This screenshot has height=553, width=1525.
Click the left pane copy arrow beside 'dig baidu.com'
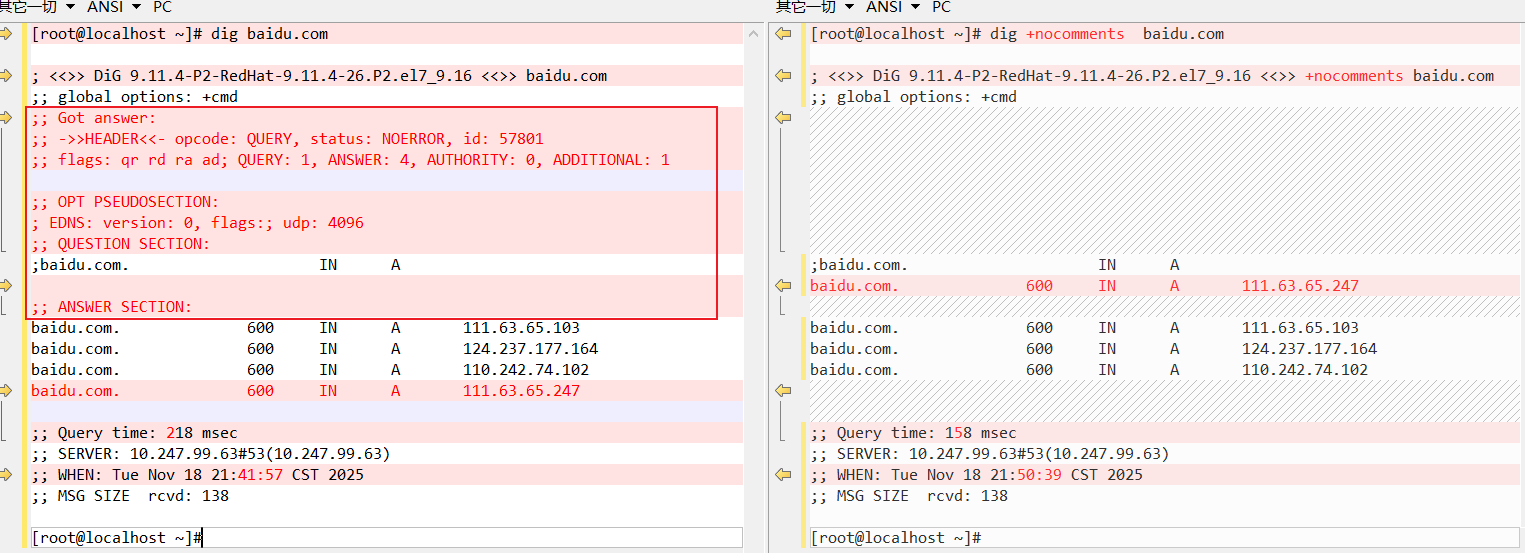coord(6,34)
